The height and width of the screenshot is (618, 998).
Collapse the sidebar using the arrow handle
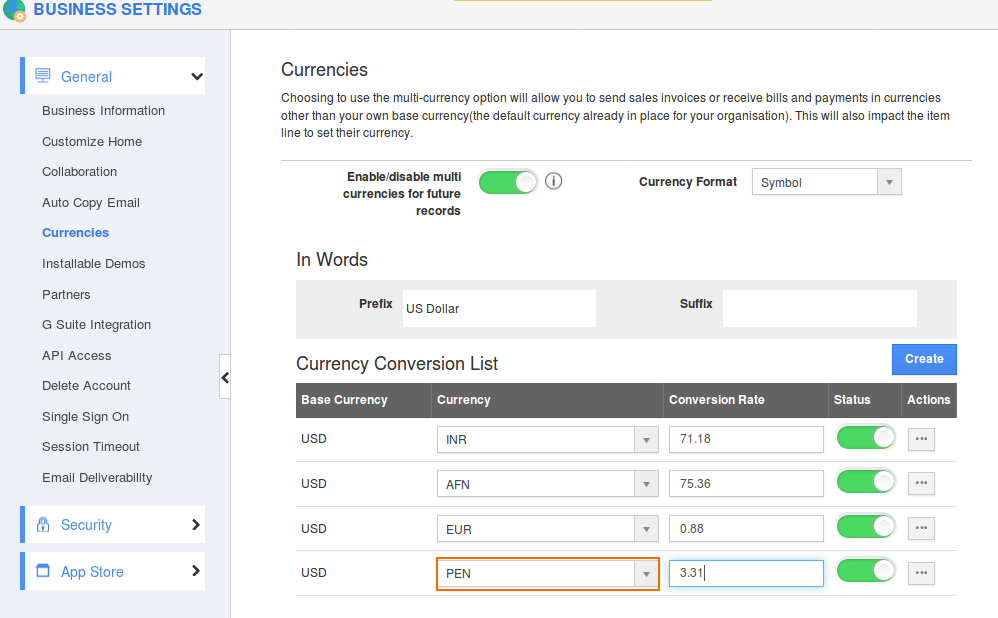click(x=225, y=377)
